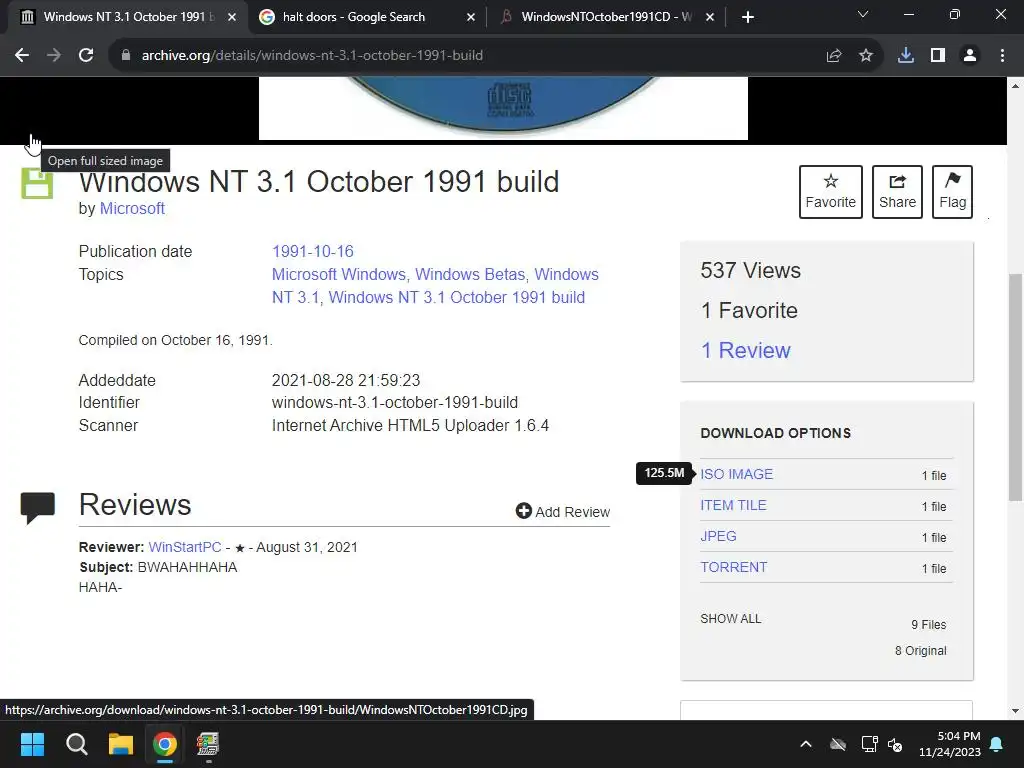Open WinStartPC reviewer profile link
The height and width of the screenshot is (768, 1024).
(185, 547)
